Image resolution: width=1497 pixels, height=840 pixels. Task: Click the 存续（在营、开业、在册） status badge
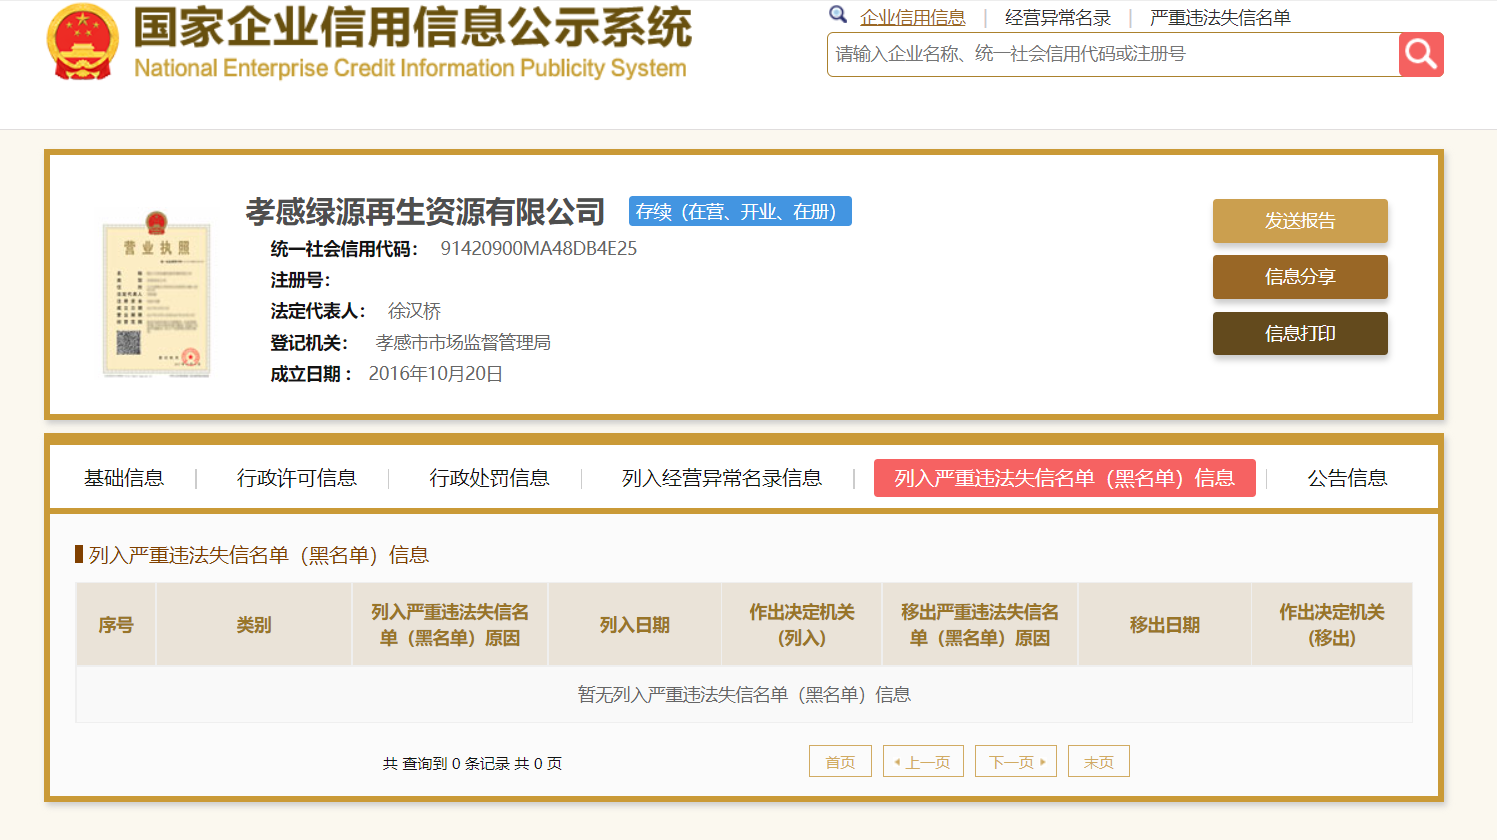click(x=740, y=211)
